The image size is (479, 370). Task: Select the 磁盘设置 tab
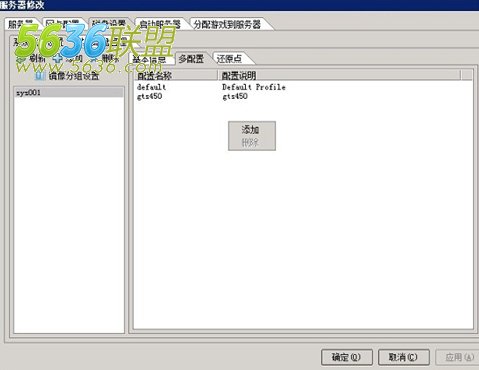110,24
